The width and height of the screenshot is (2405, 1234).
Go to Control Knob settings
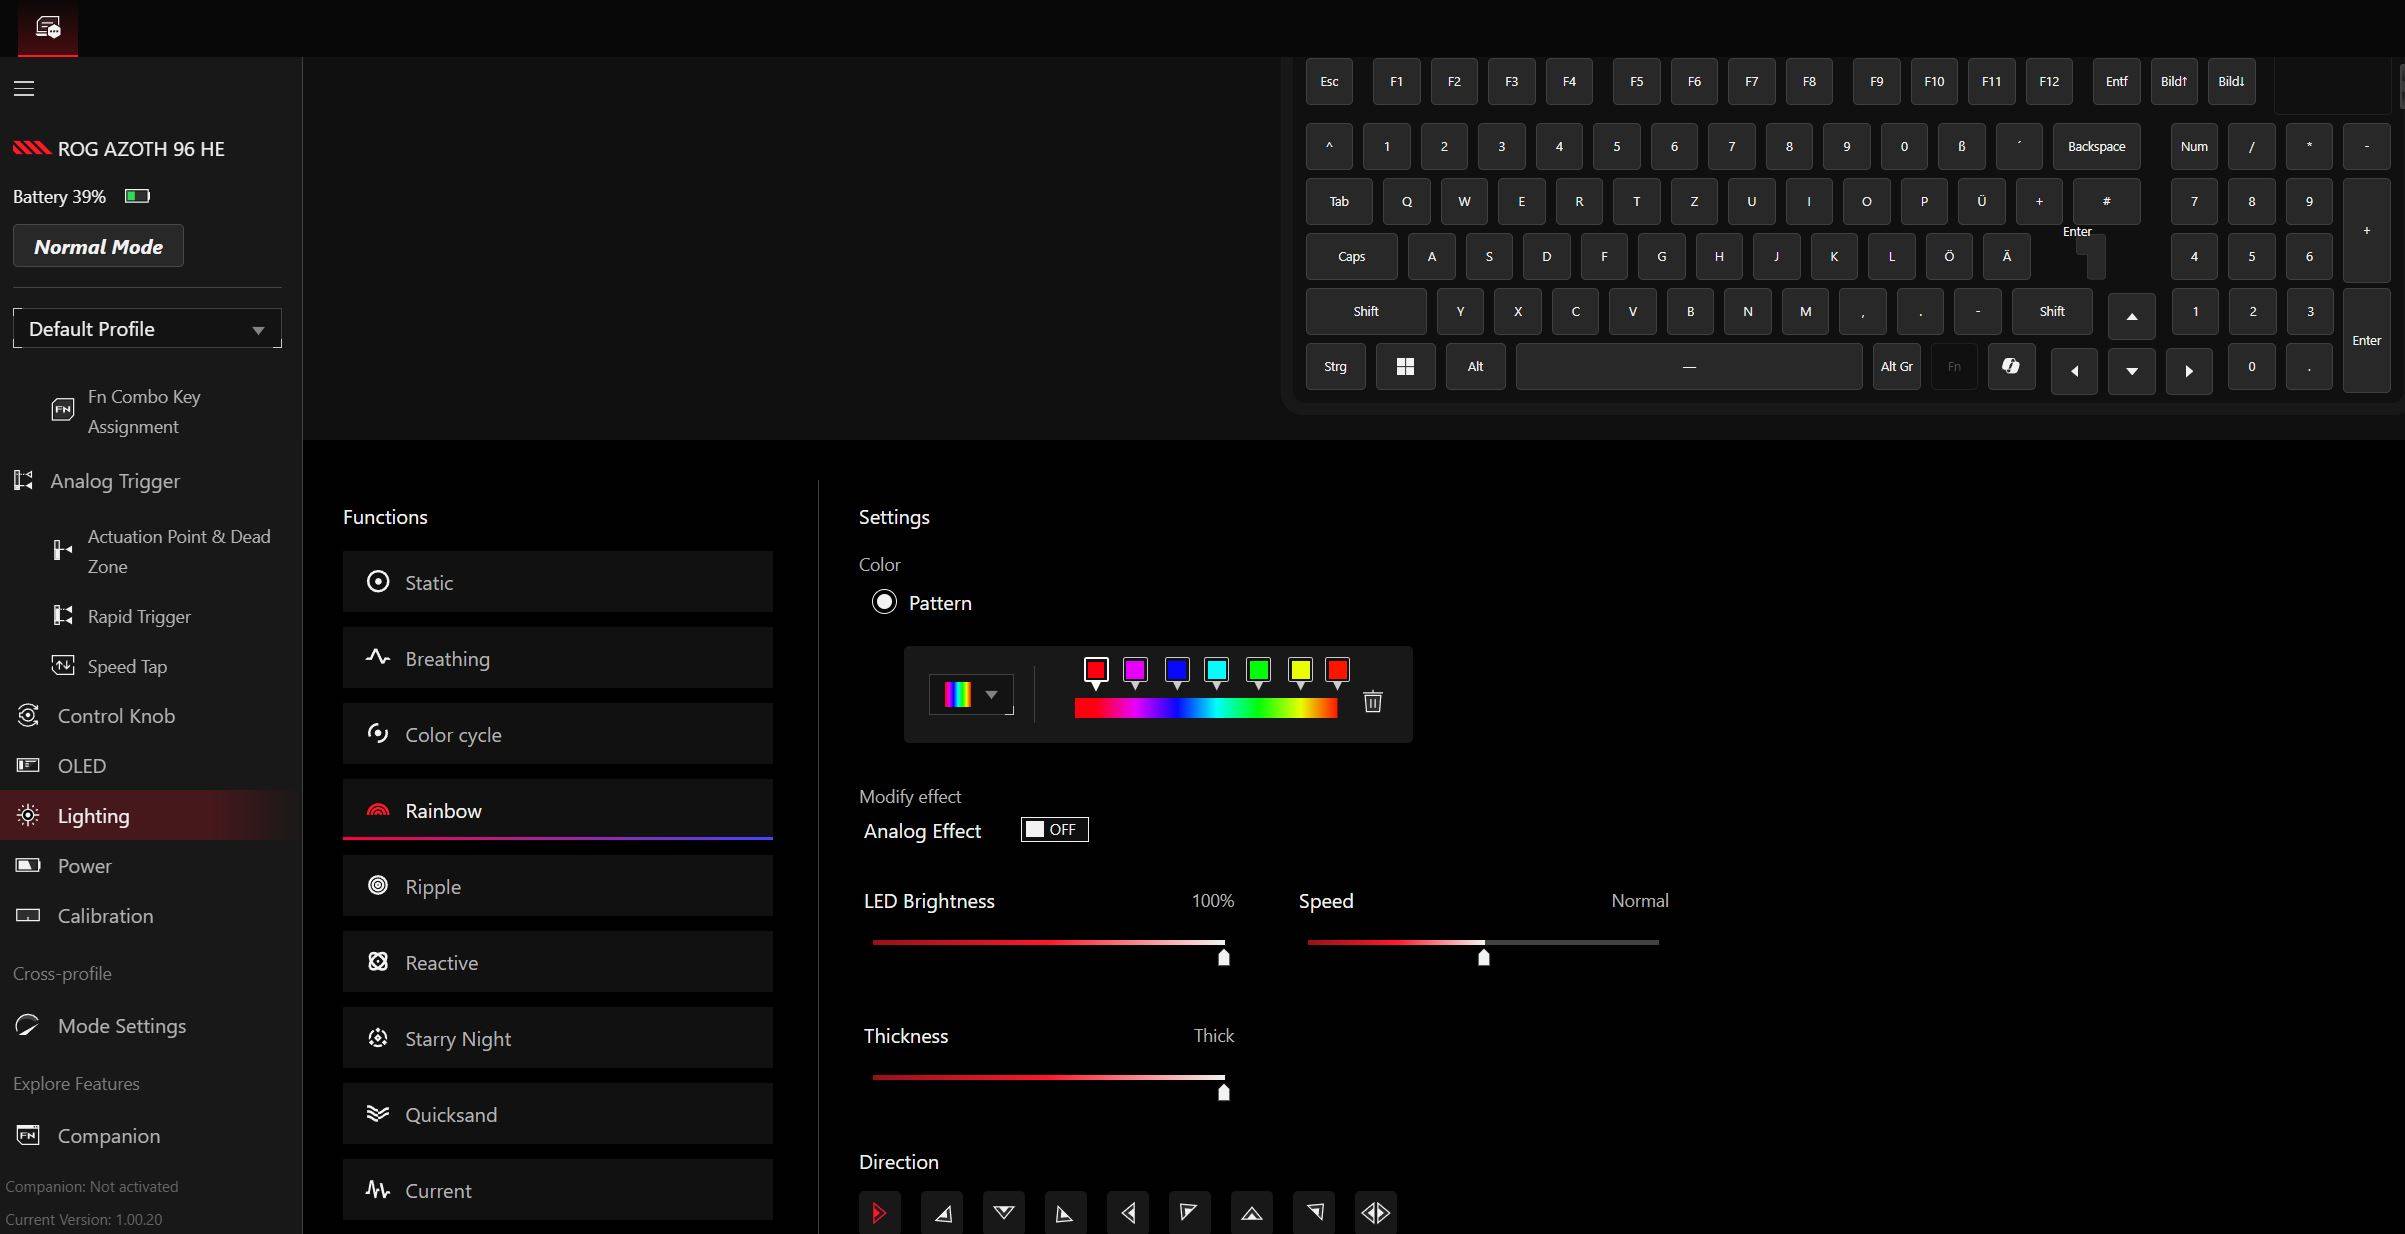pos(116,716)
